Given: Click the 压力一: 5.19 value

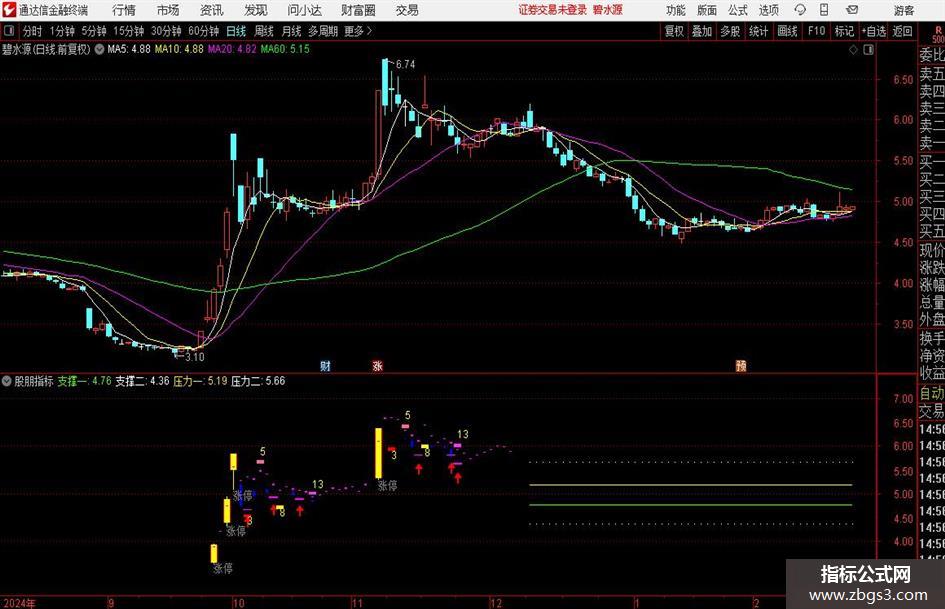Looking at the screenshot, I should coord(200,381).
